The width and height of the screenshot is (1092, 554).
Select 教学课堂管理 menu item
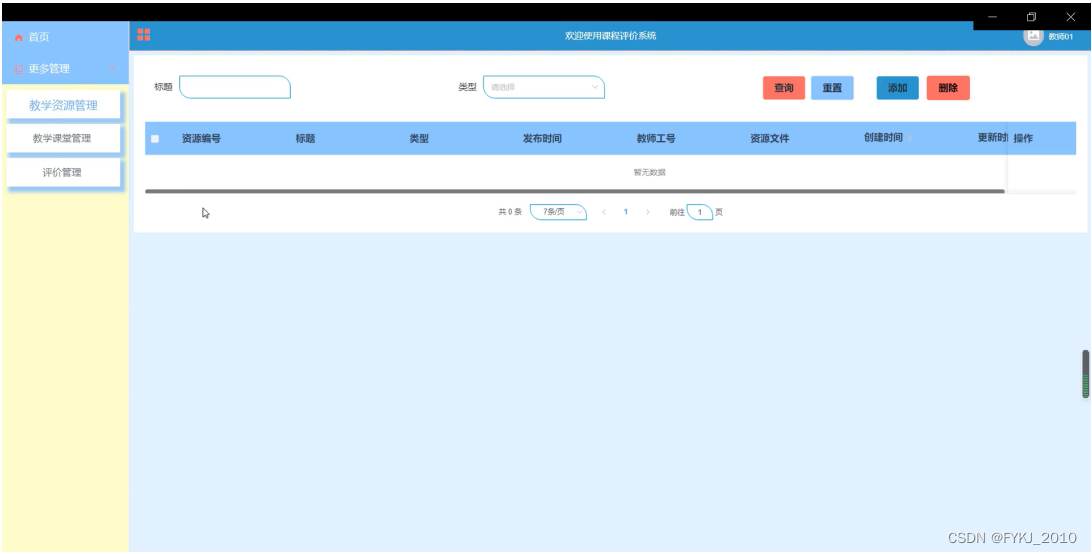[x=63, y=139]
